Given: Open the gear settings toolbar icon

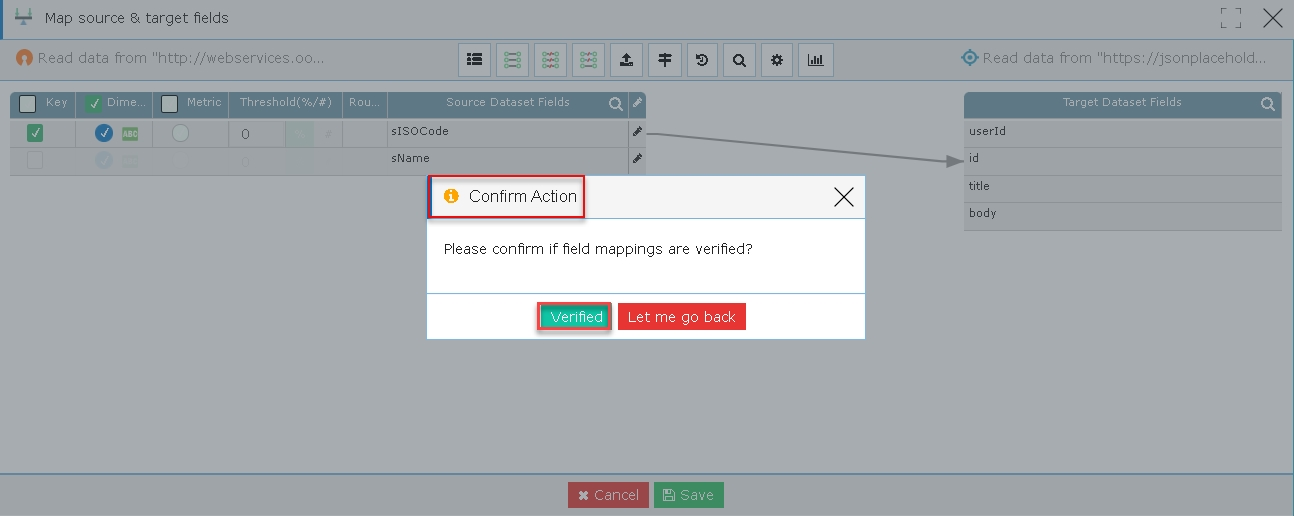Looking at the screenshot, I should 777,60.
